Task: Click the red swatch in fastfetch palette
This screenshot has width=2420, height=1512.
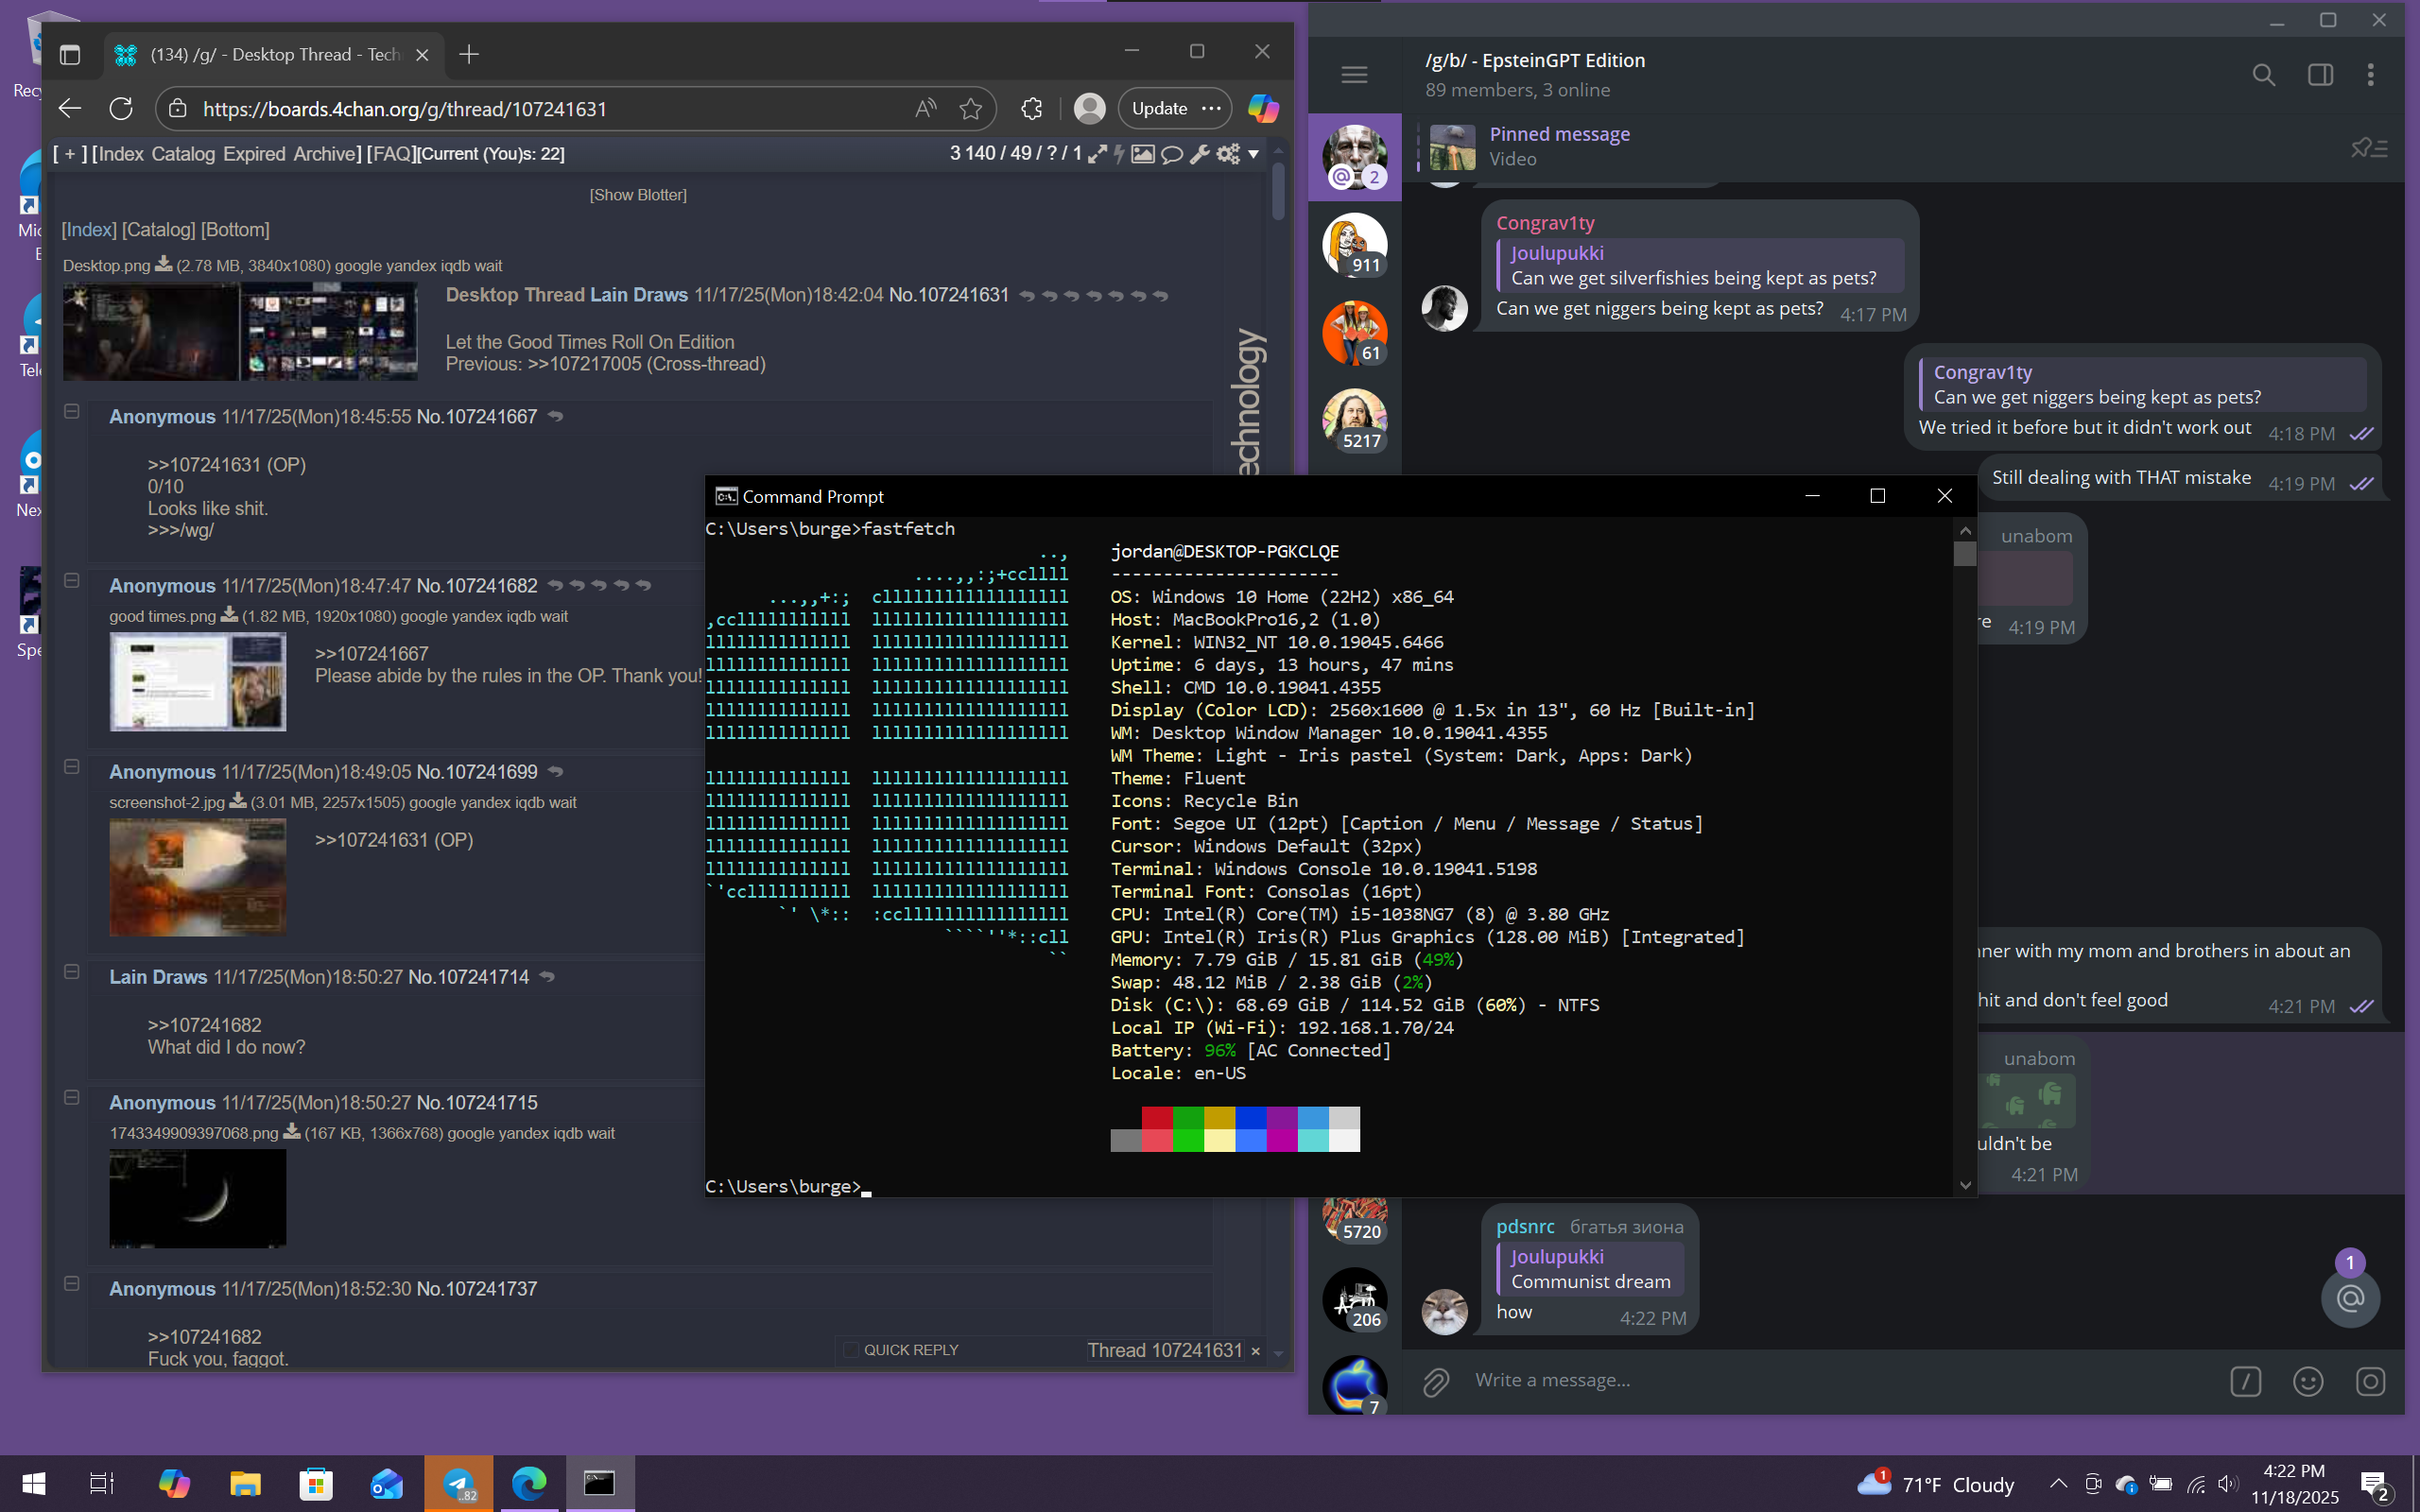Action: [1157, 1118]
